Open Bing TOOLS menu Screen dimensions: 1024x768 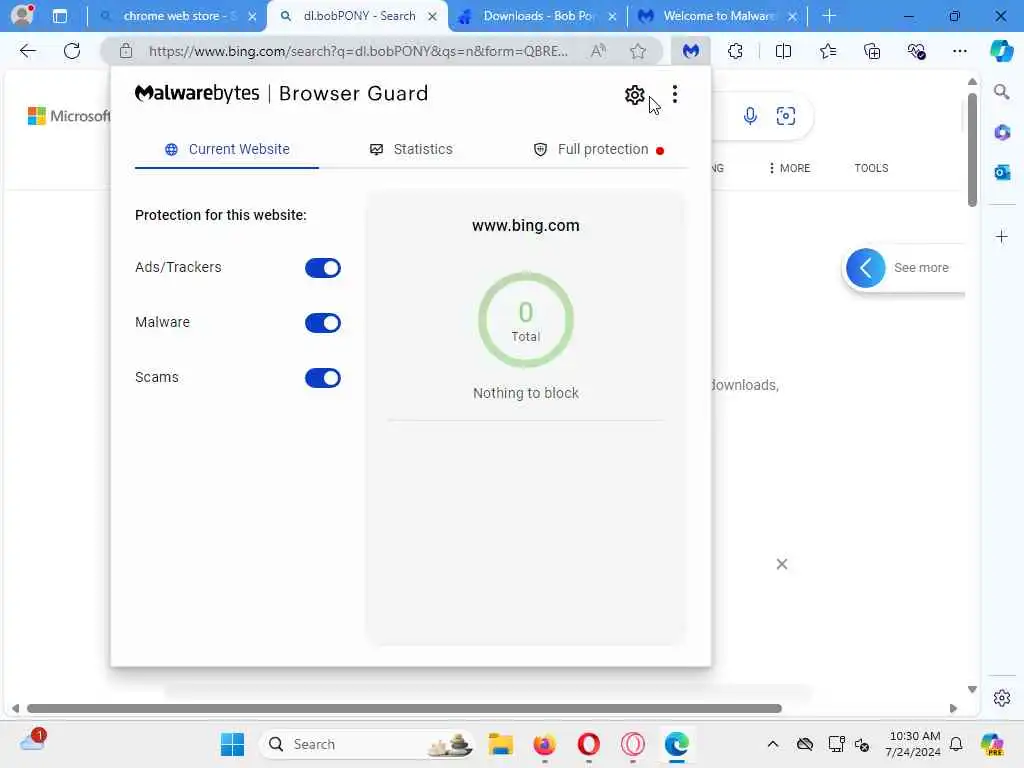(x=871, y=168)
